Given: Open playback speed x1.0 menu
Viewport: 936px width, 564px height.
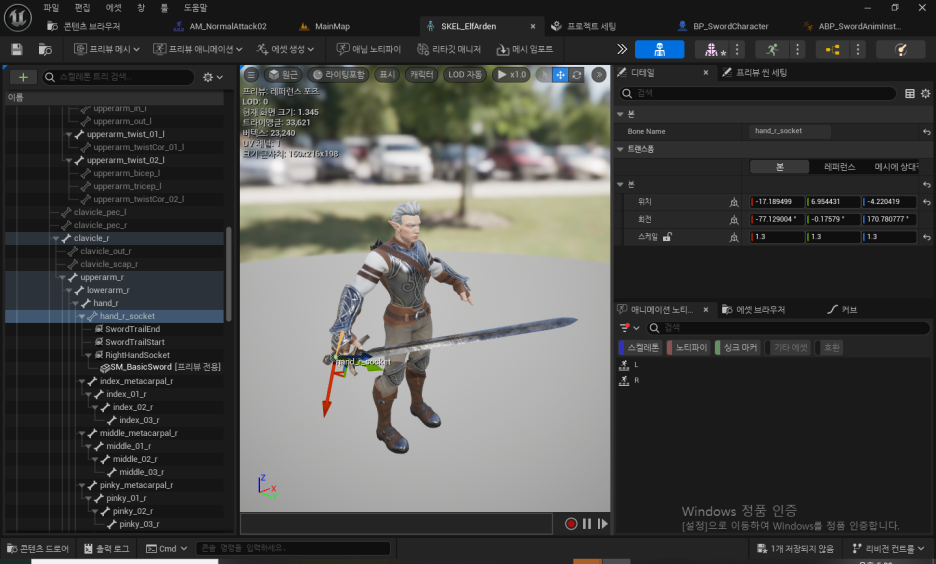Looking at the screenshot, I should pos(512,75).
